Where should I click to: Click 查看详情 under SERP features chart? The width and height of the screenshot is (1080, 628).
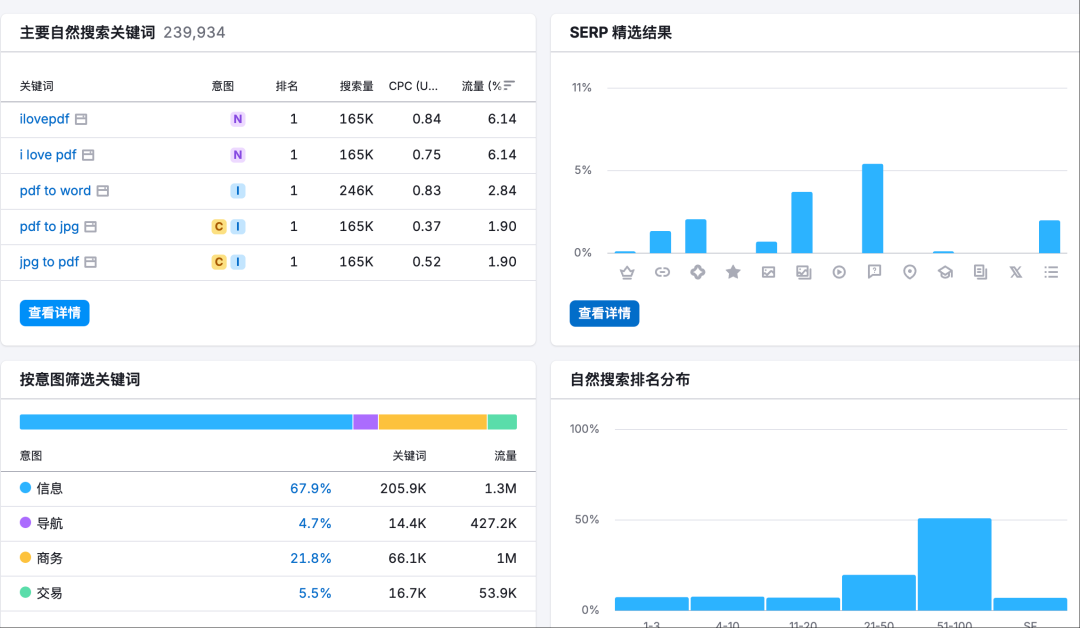pos(604,314)
